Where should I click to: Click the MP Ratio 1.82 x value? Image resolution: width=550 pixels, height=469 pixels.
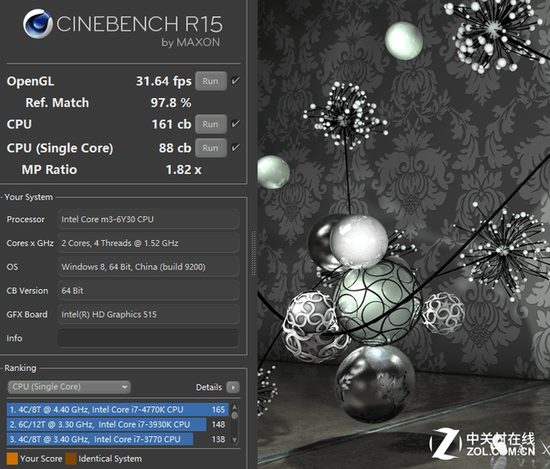183,170
